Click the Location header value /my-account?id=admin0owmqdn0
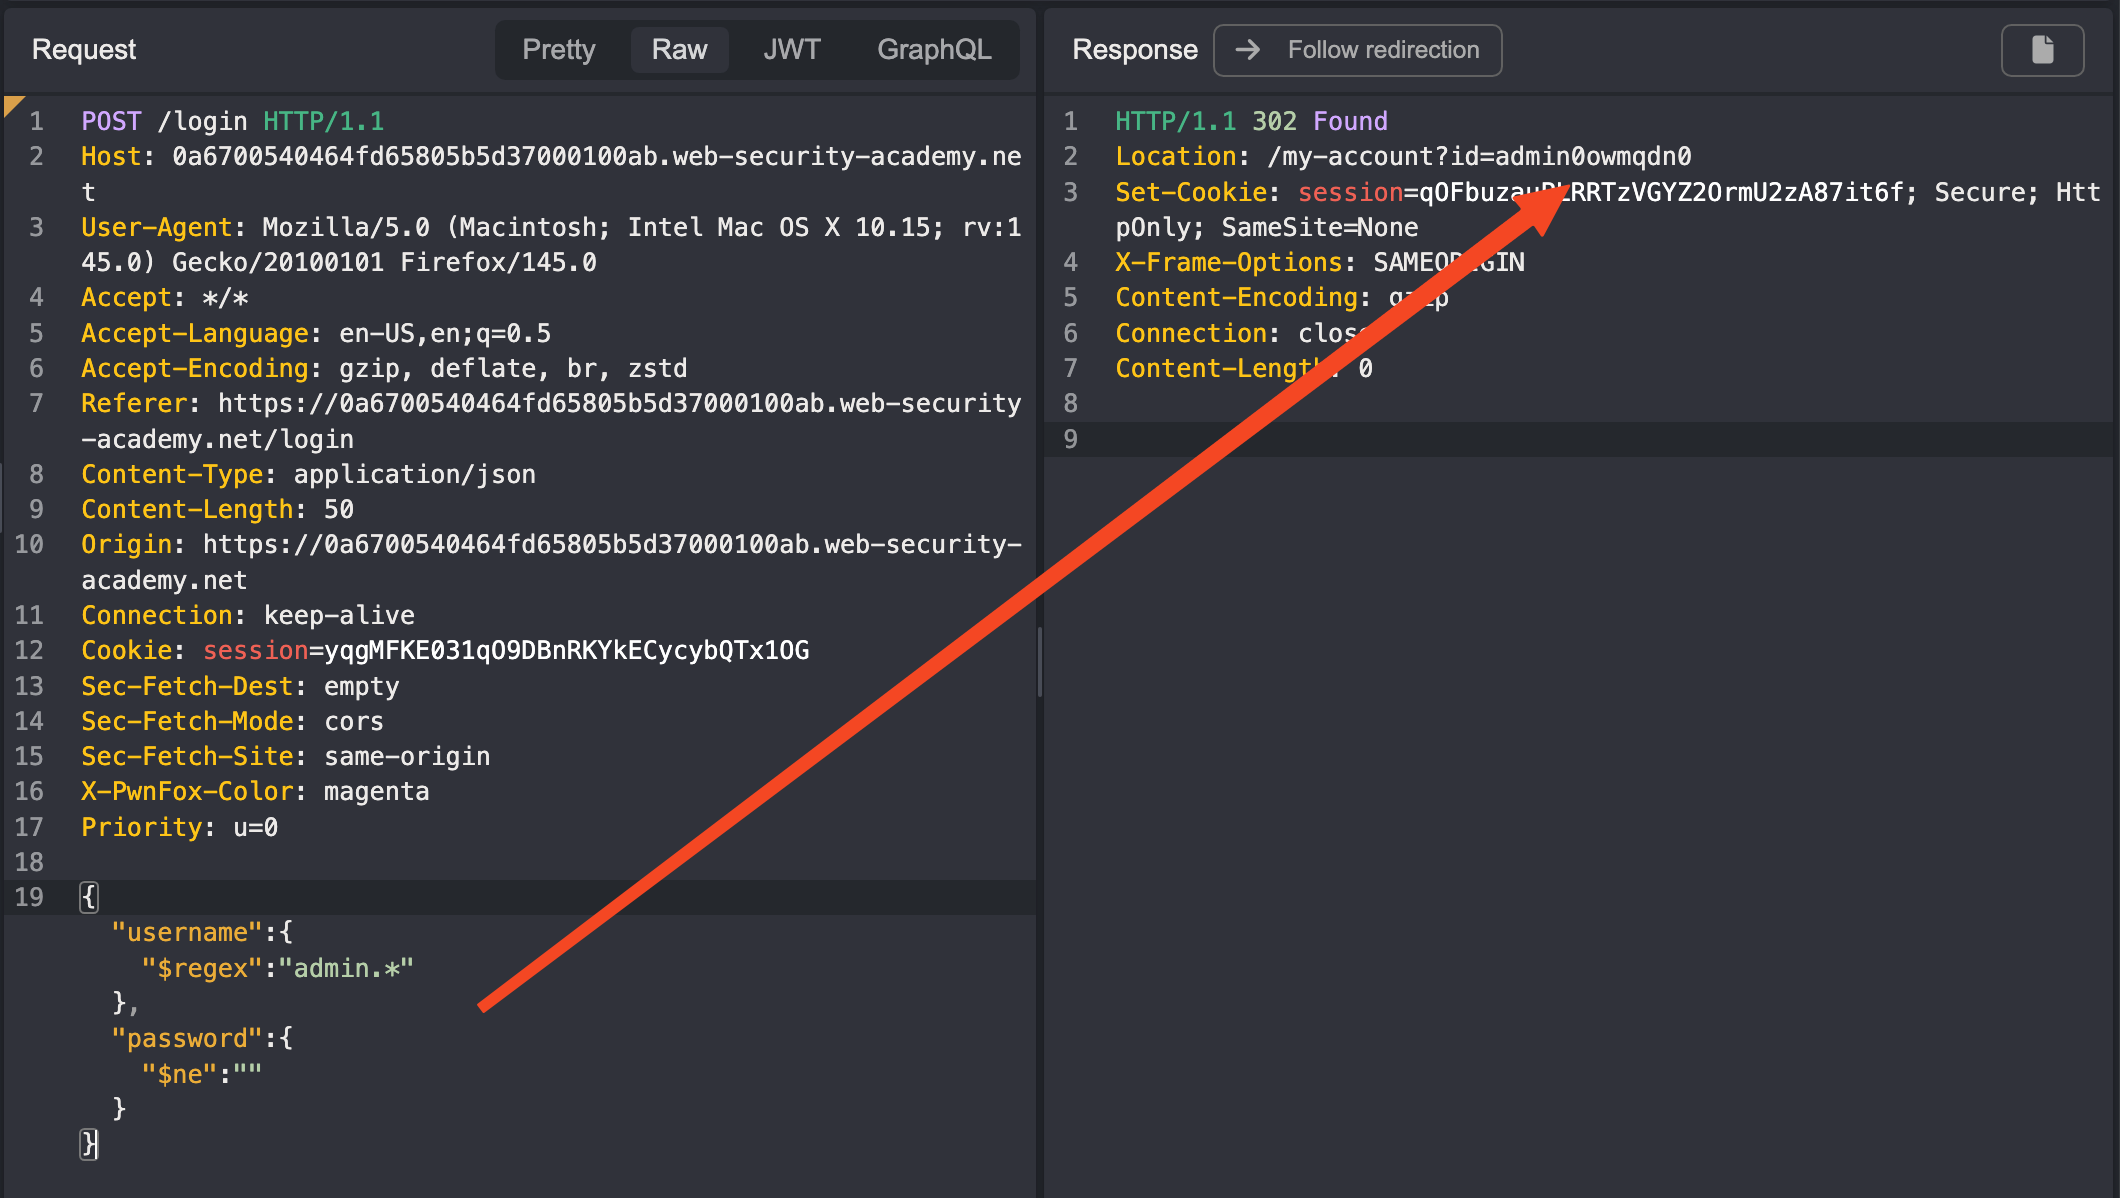2120x1198 pixels. coord(1479,157)
